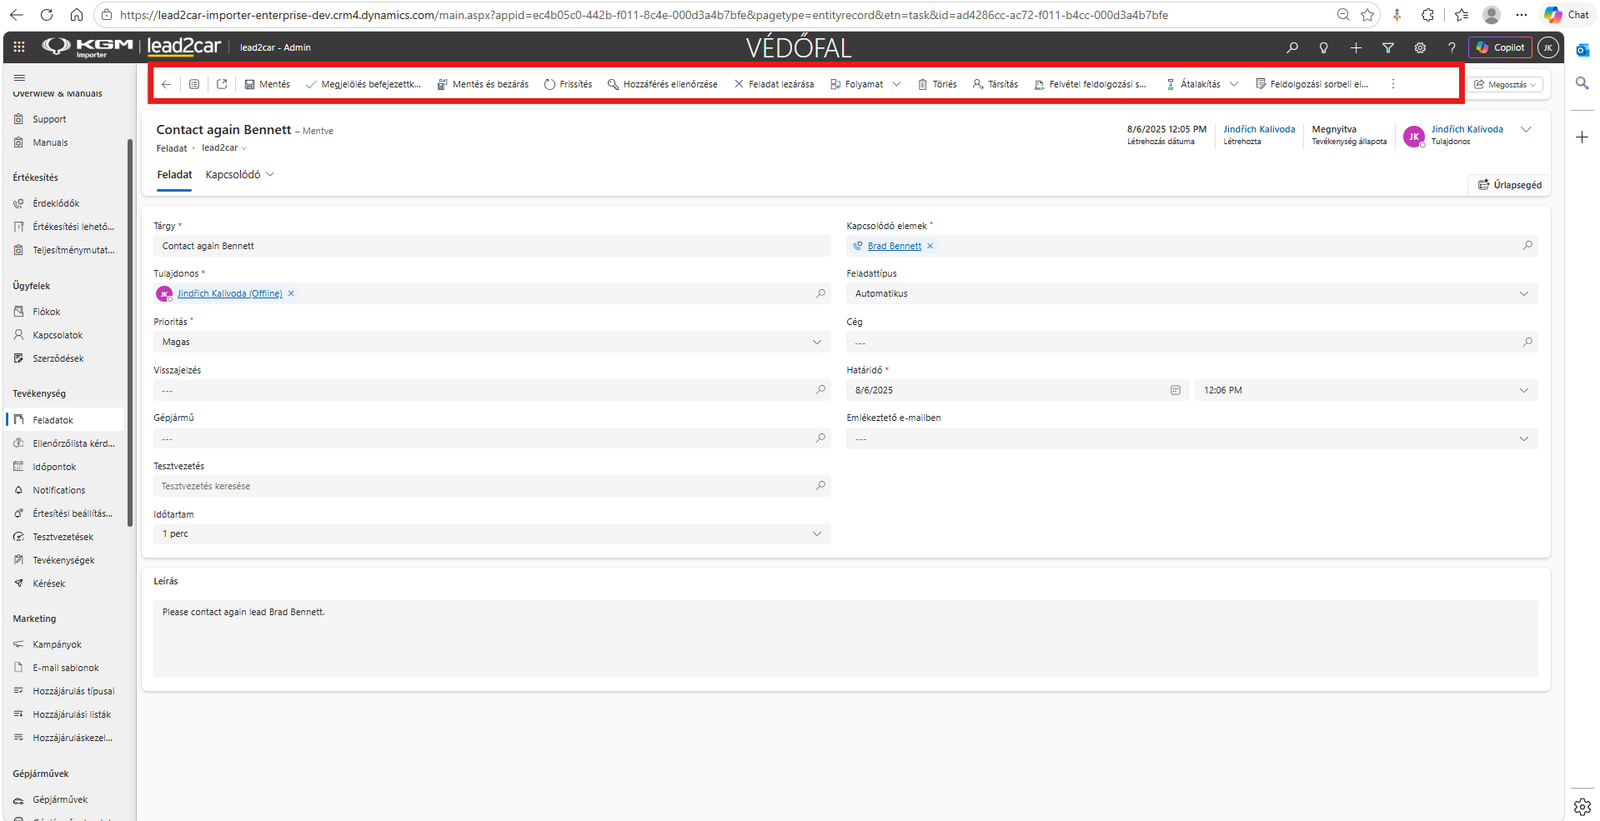Open the record in a new window
The width and height of the screenshot is (1600, 821).
pyautogui.click(x=222, y=84)
